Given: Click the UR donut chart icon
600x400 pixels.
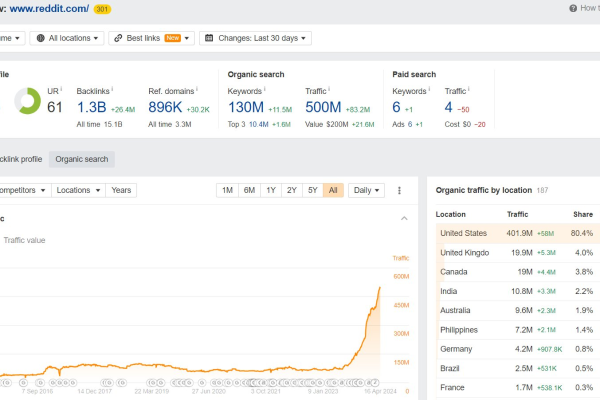Looking at the screenshot, I should [28, 101].
